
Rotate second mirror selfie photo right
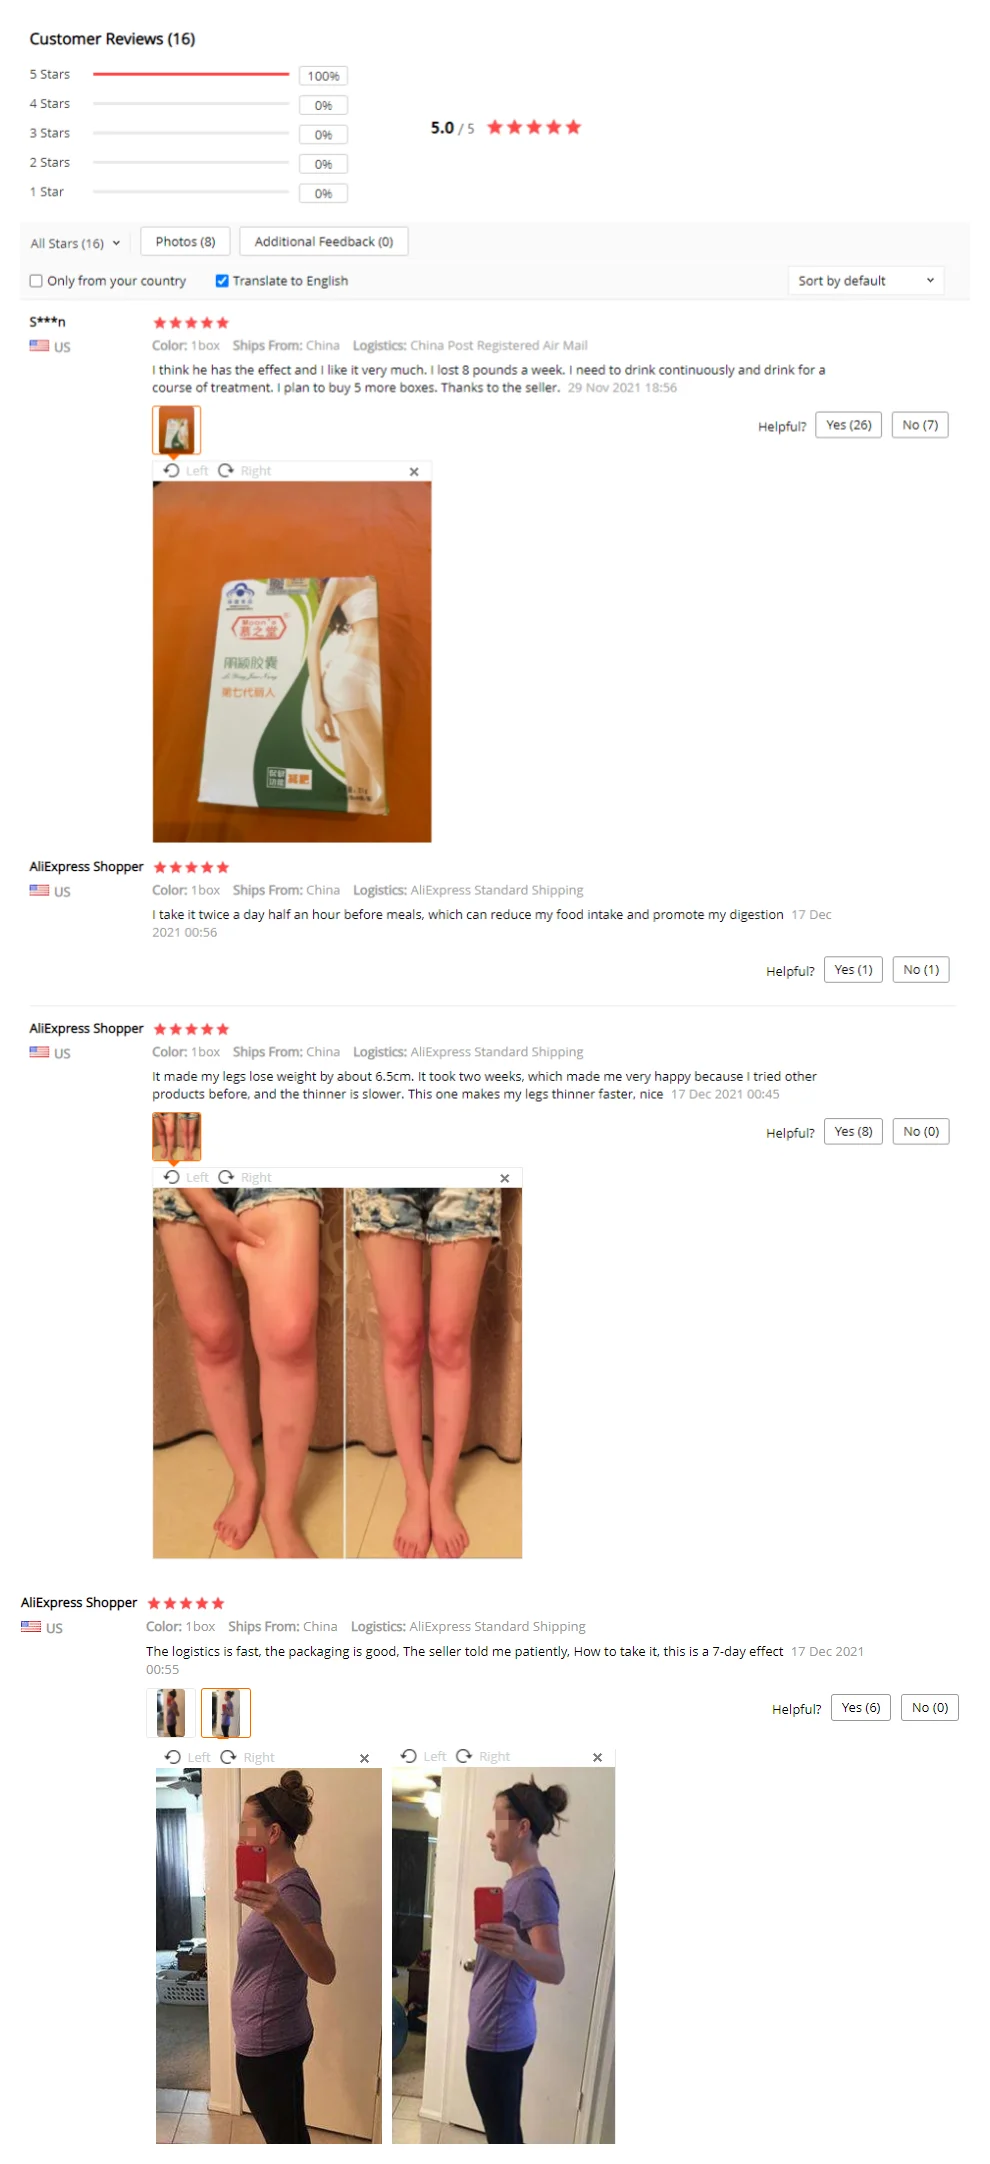pos(483,1756)
